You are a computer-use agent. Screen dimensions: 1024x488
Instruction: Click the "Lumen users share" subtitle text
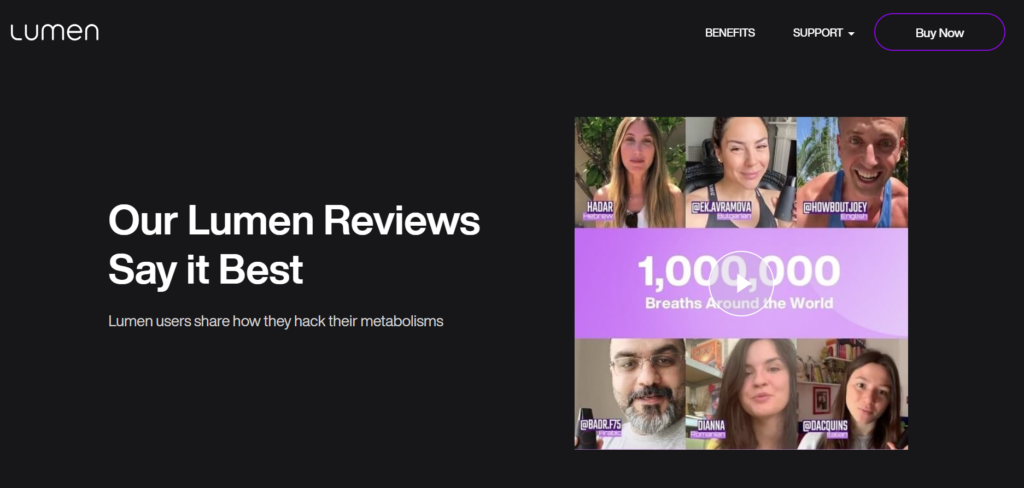[275, 322]
